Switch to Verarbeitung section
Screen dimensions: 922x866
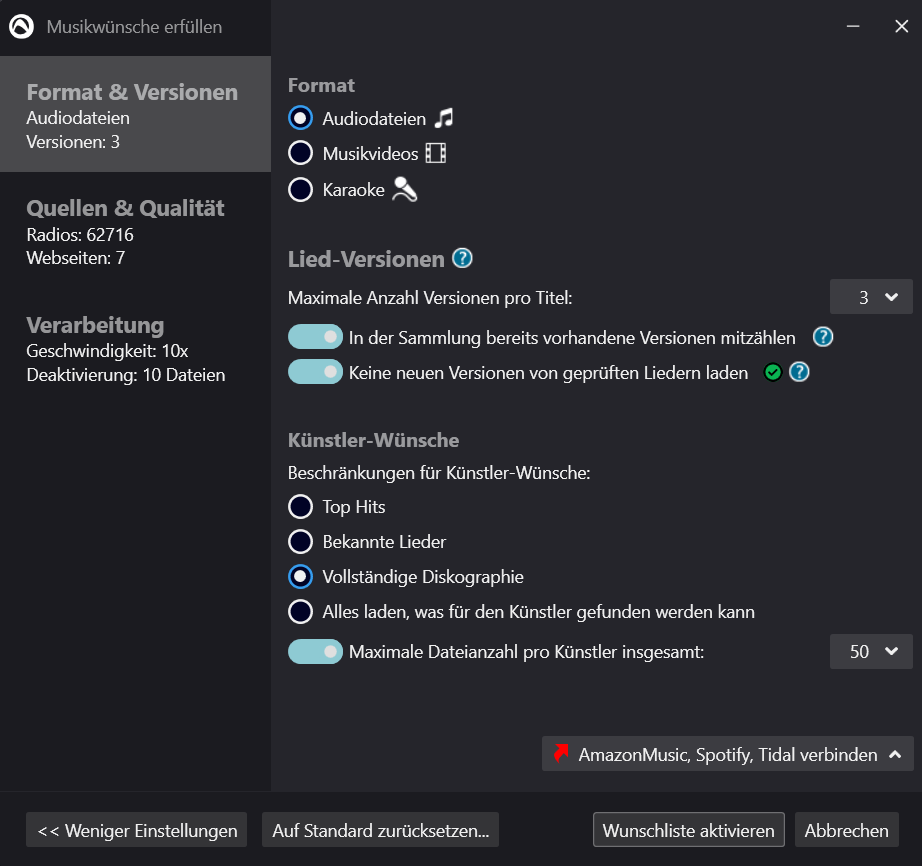point(135,349)
